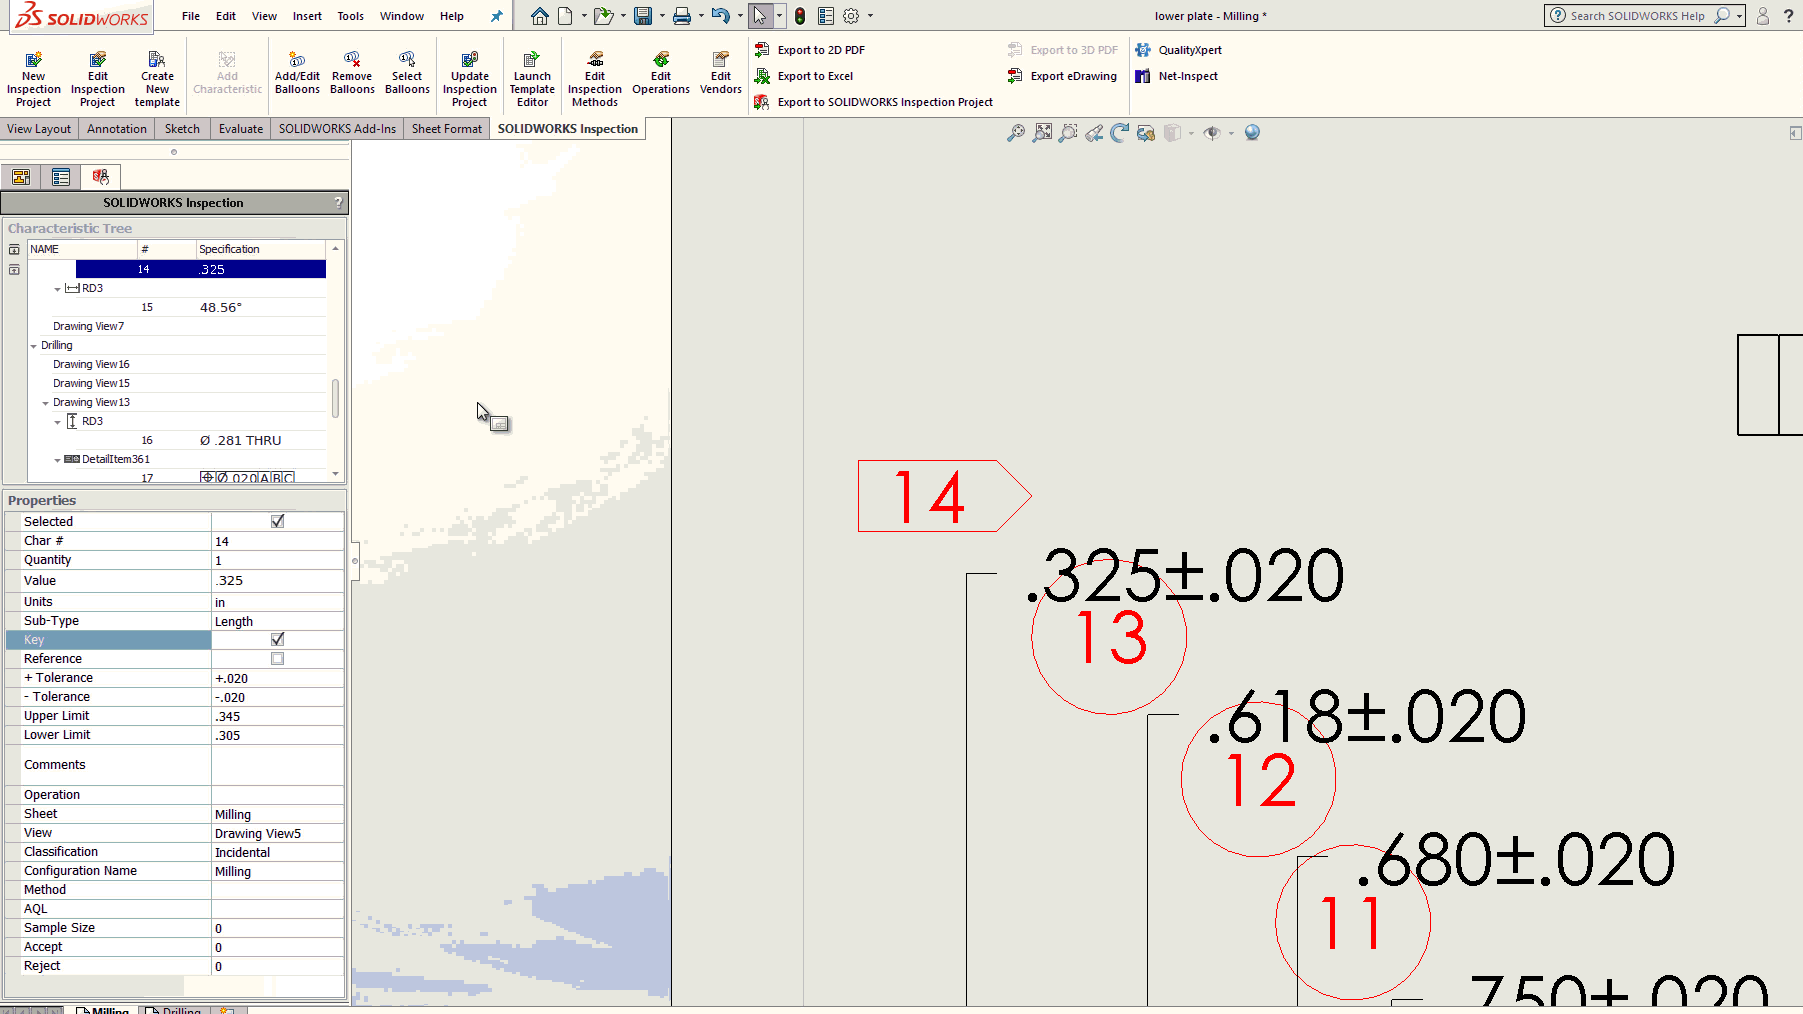This screenshot has width=1803, height=1014.
Task: Switch to the Annotation tab
Action: point(116,129)
